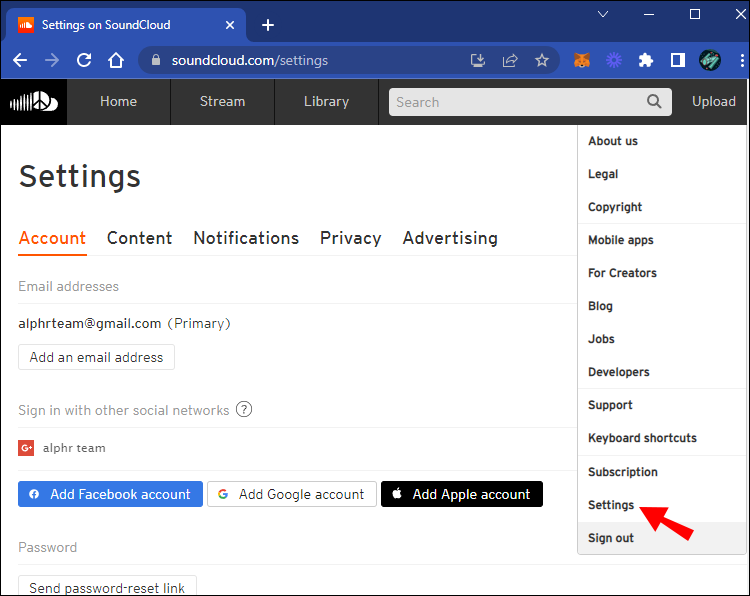
Task: Click the SoundCloud logo icon
Action: click(x=34, y=102)
